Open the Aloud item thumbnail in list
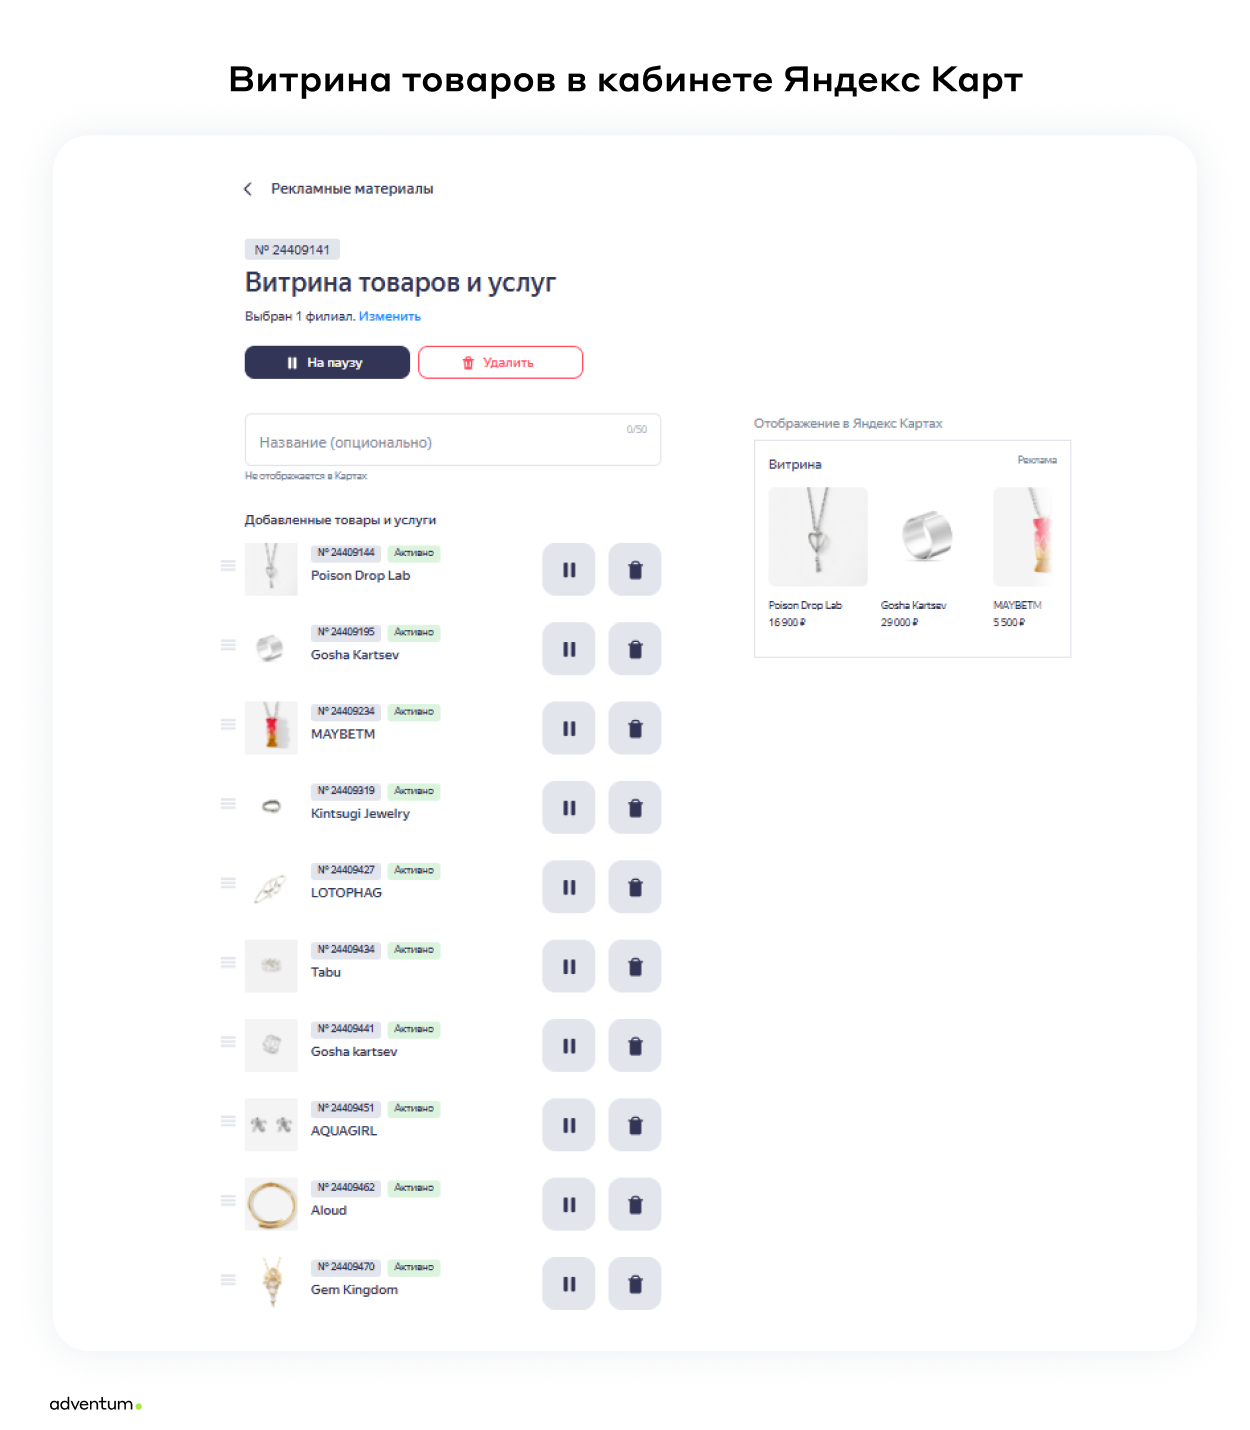Viewport: 1250px width, 1430px height. click(x=271, y=1205)
